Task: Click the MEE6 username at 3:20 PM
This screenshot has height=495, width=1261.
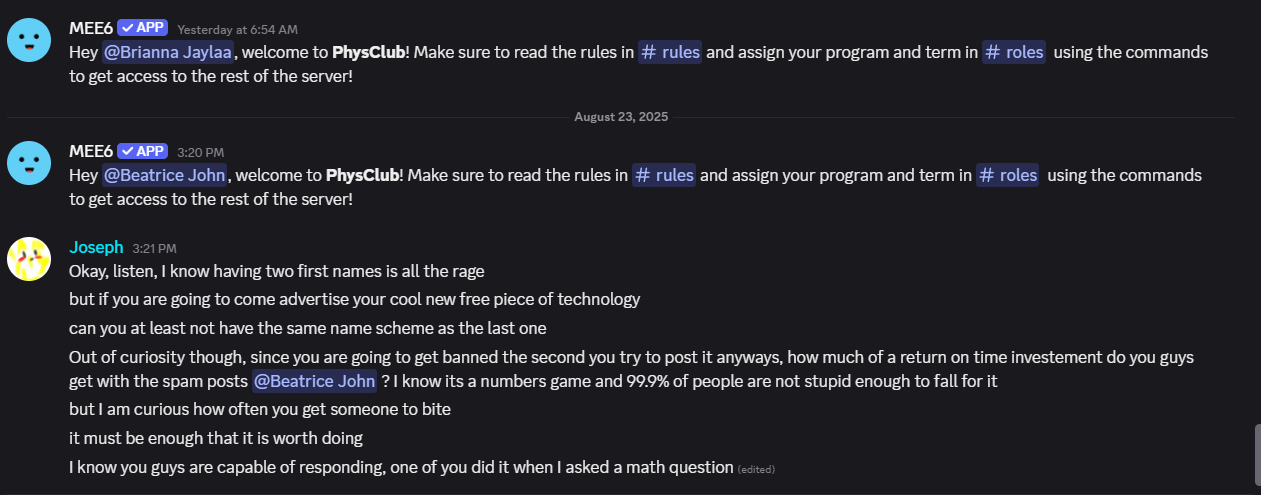Action: point(90,151)
